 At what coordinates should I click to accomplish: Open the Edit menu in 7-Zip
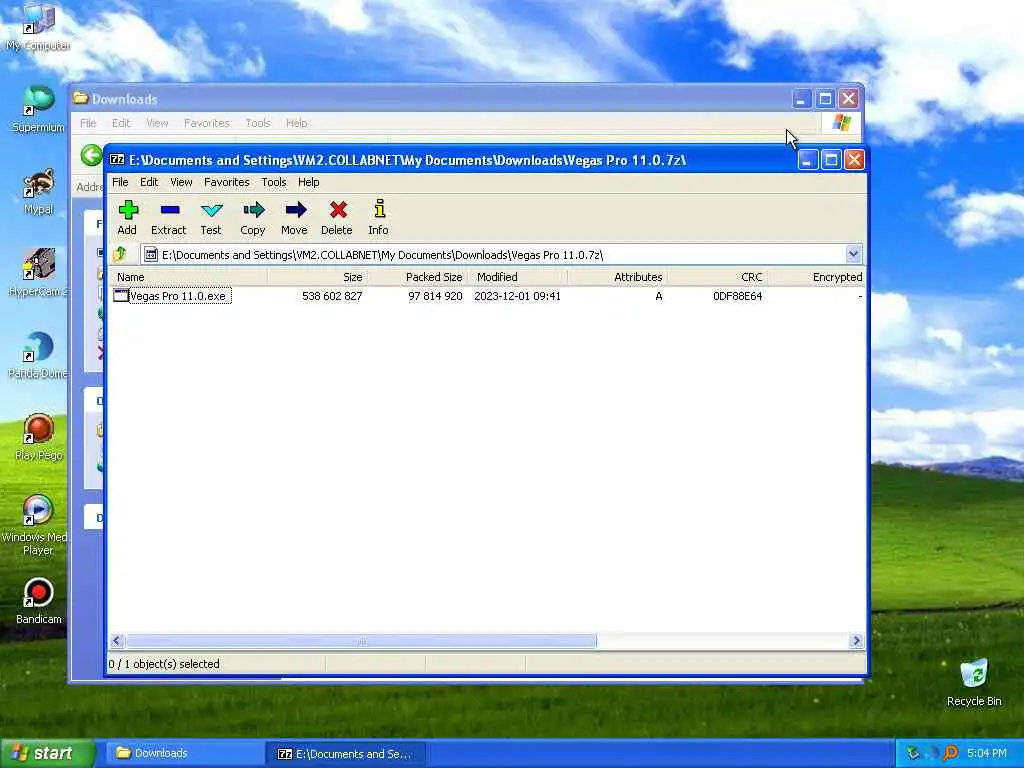coord(149,182)
